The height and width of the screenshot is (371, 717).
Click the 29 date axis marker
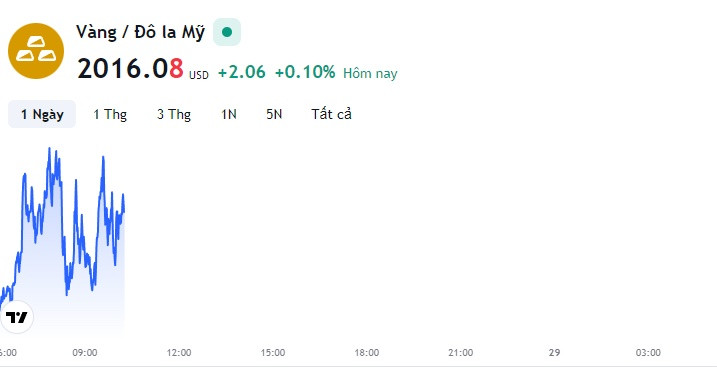click(554, 353)
